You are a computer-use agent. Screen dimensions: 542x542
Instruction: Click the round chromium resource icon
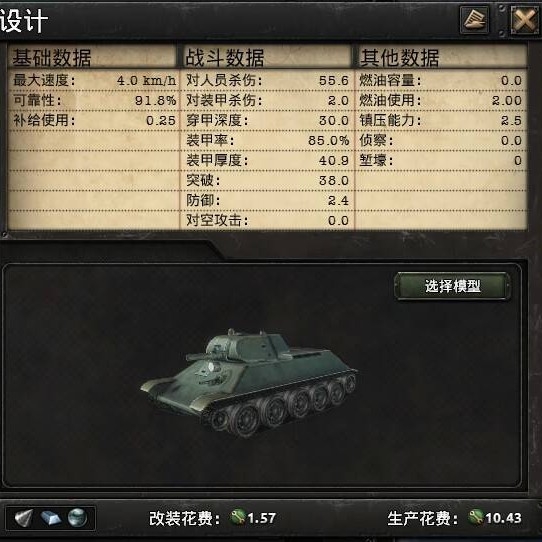click(x=77, y=517)
